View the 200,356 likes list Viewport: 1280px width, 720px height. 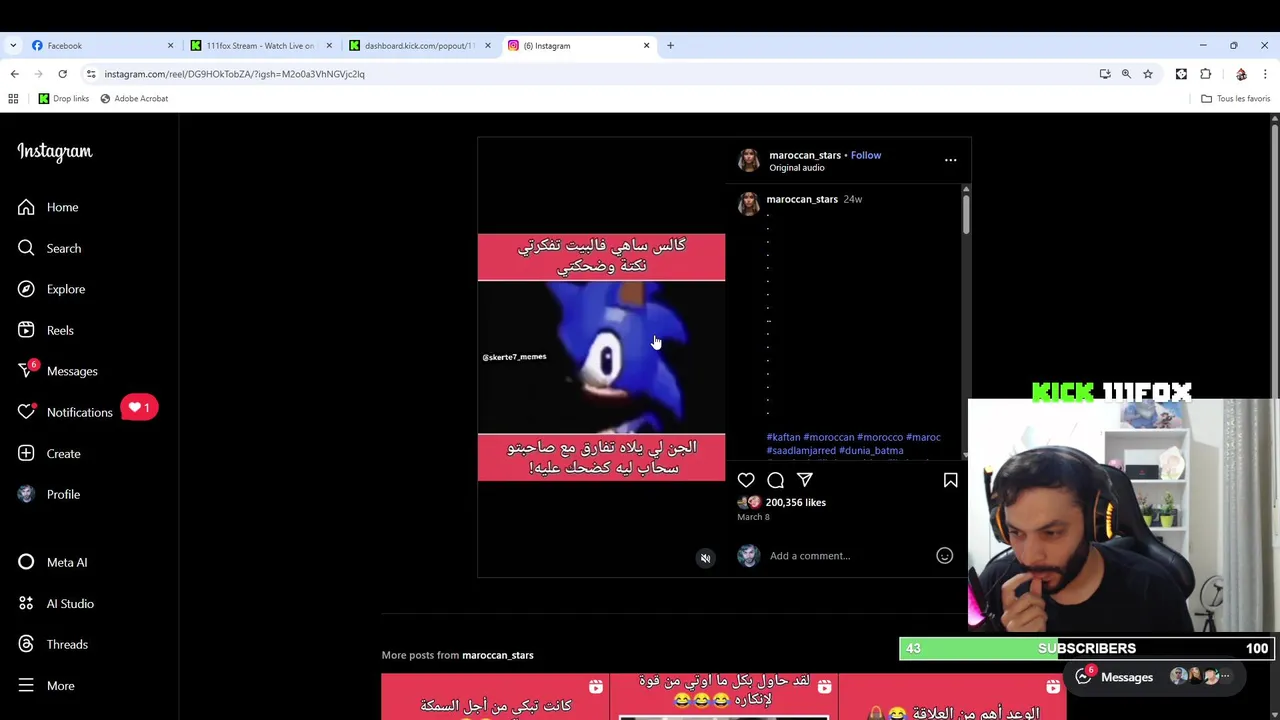point(796,502)
